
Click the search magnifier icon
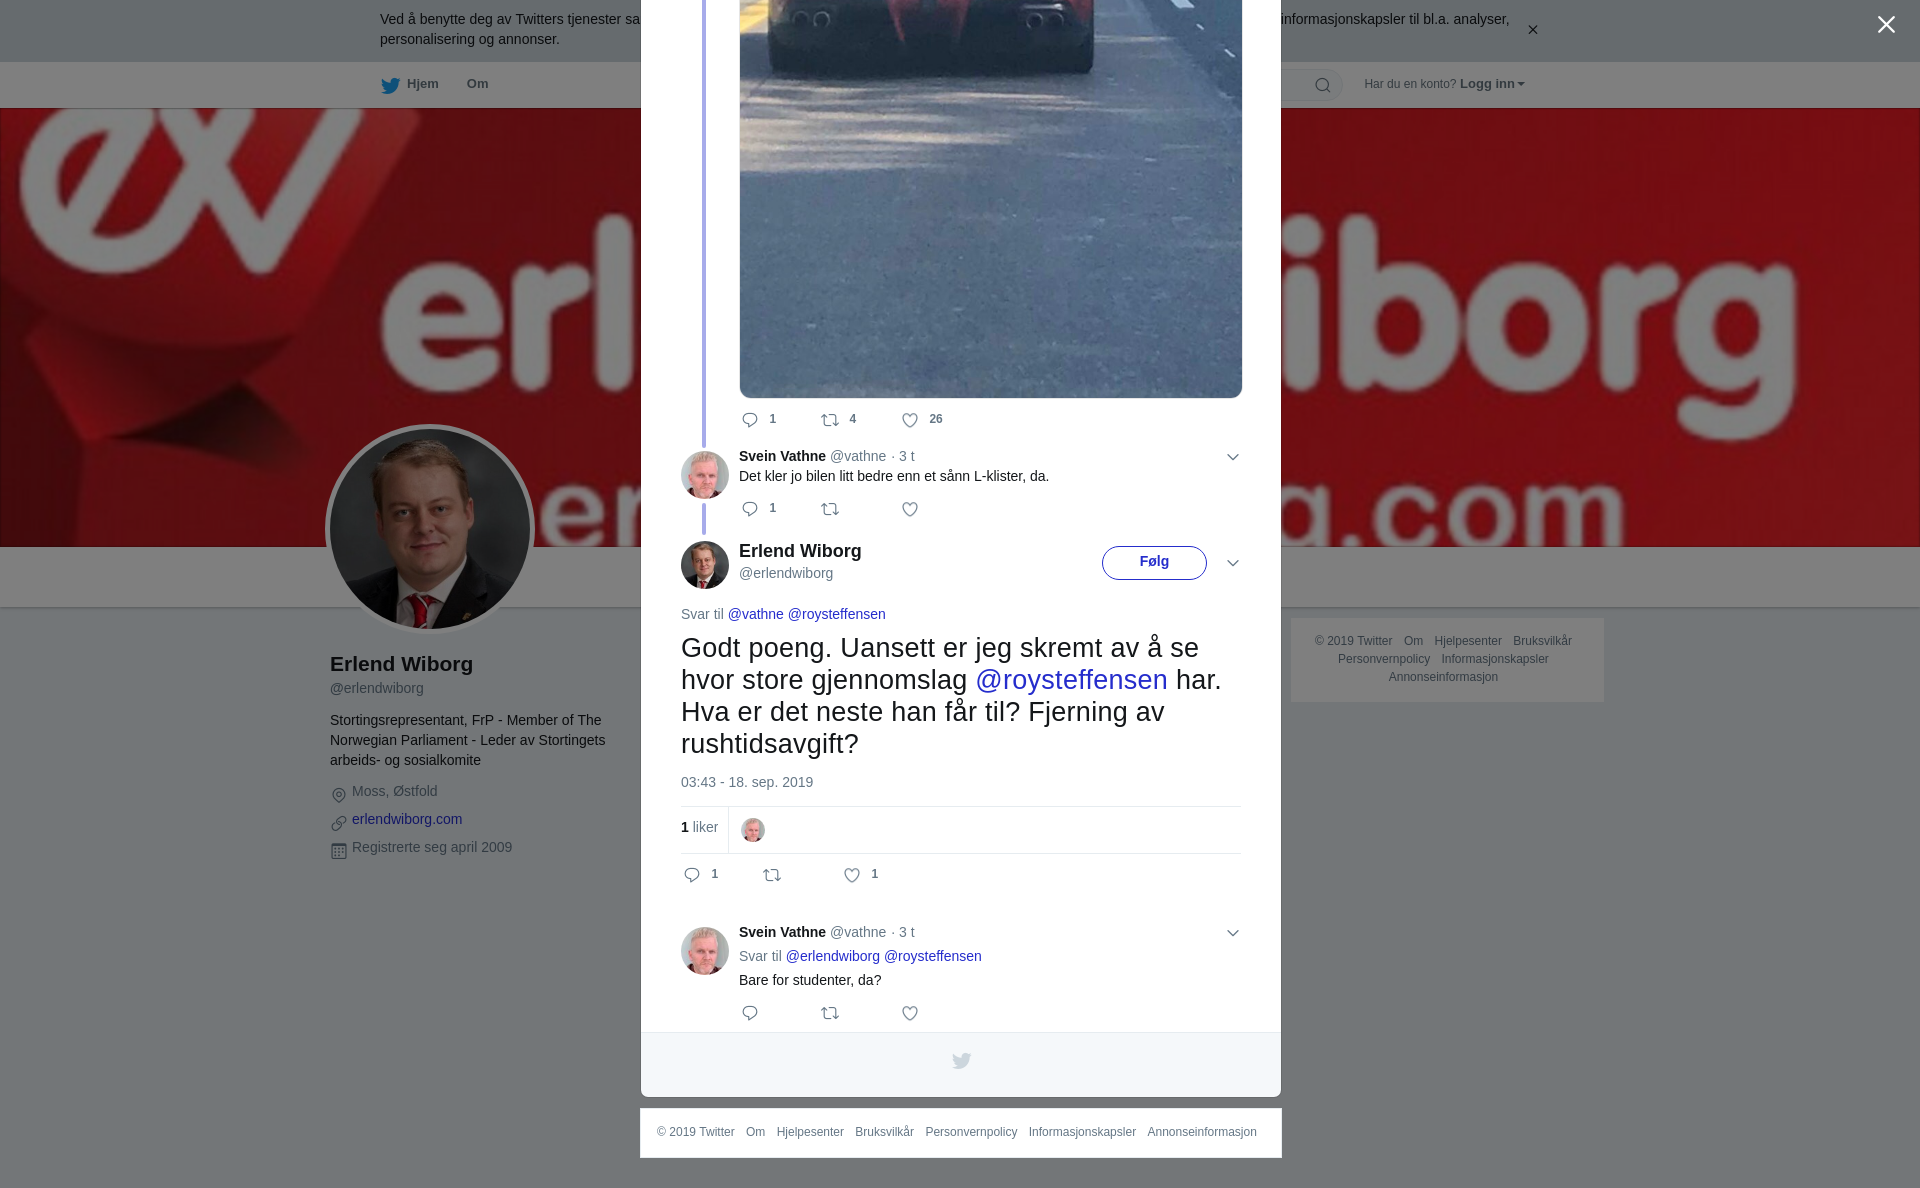(1323, 85)
